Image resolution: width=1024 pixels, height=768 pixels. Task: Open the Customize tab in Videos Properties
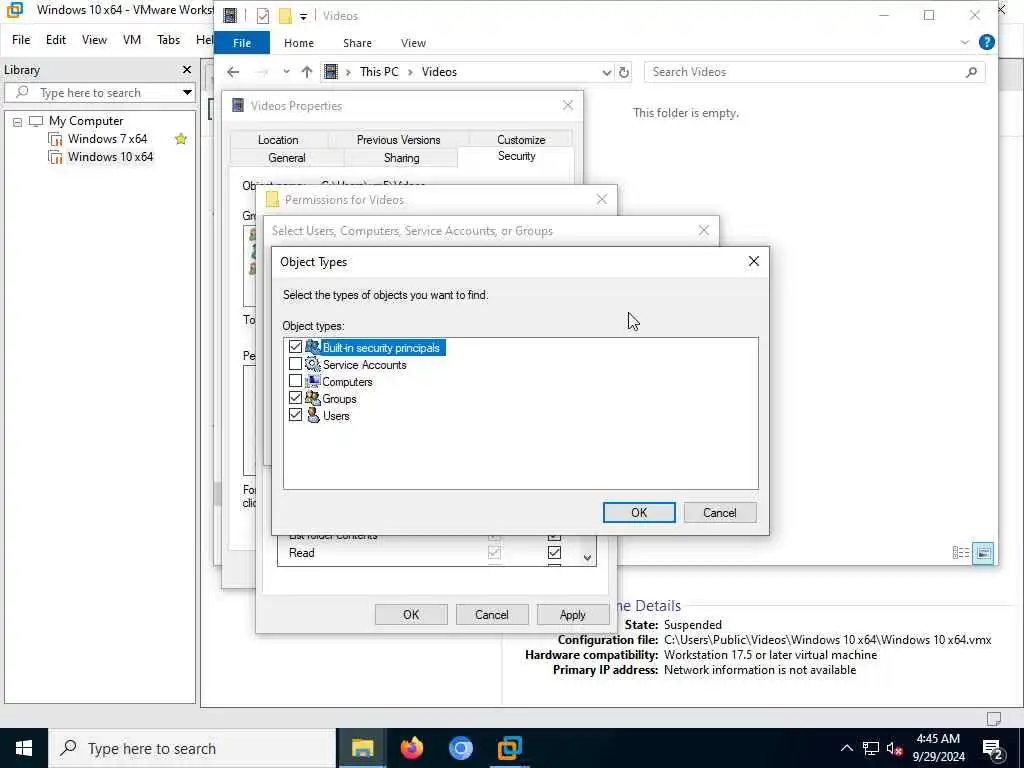(521, 140)
